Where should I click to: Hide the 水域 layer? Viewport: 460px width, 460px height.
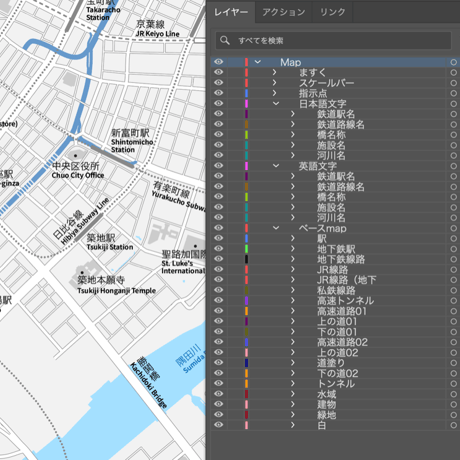tap(219, 393)
